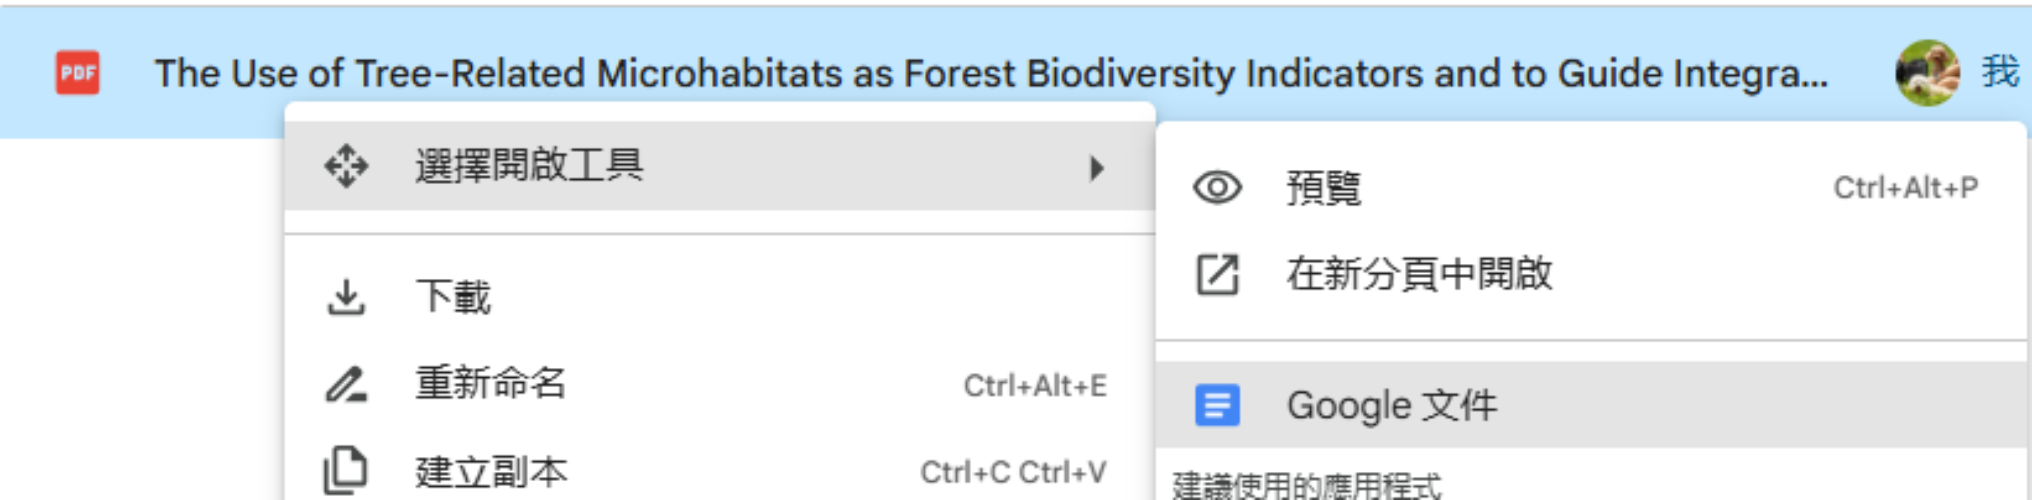Click the red PDF file icon
Image resolution: width=2032 pixels, height=500 pixels.
click(x=78, y=73)
